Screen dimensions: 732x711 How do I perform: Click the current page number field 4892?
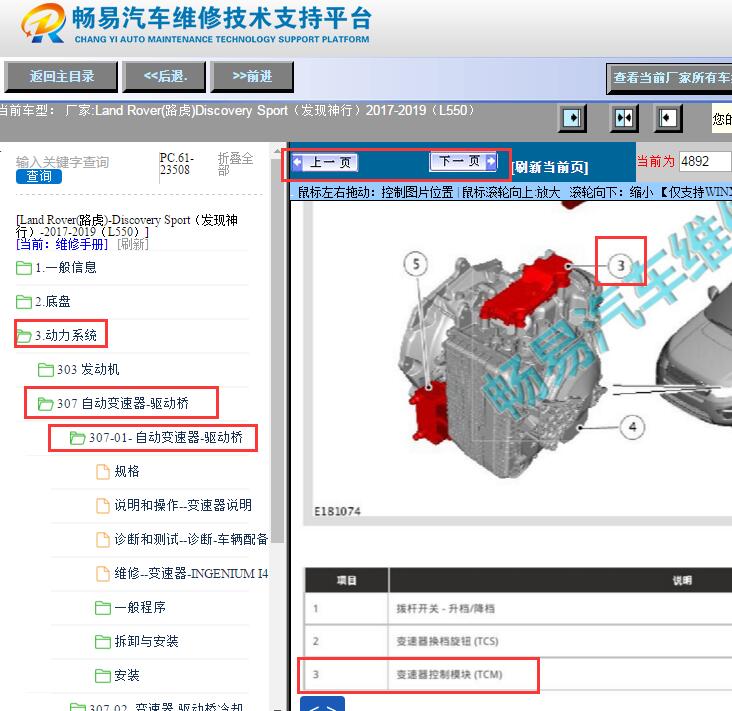(x=705, y=162)
